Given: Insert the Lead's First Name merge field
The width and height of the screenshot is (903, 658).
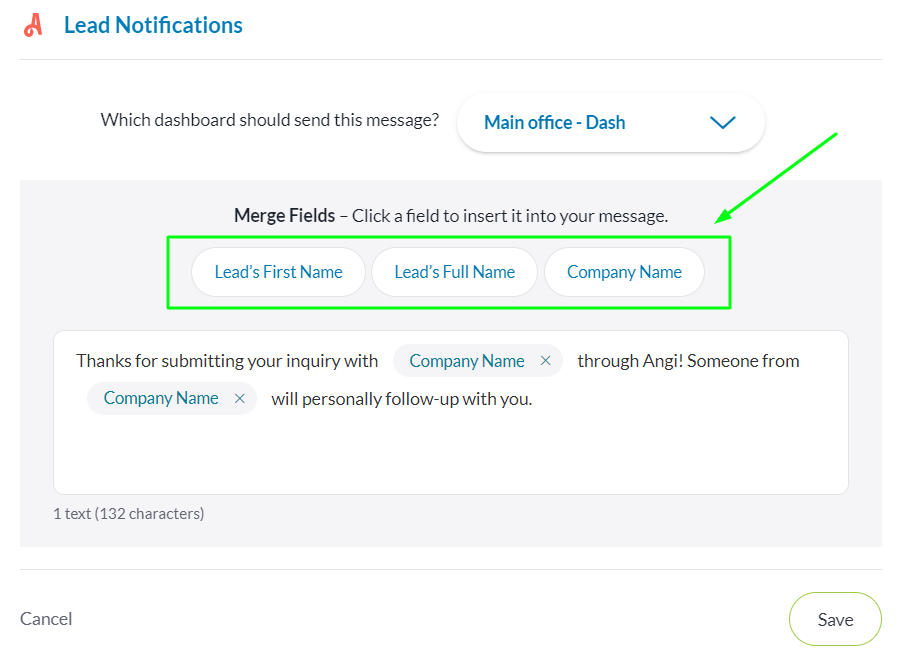Looking at the screenshot, I should click(278, 272).
